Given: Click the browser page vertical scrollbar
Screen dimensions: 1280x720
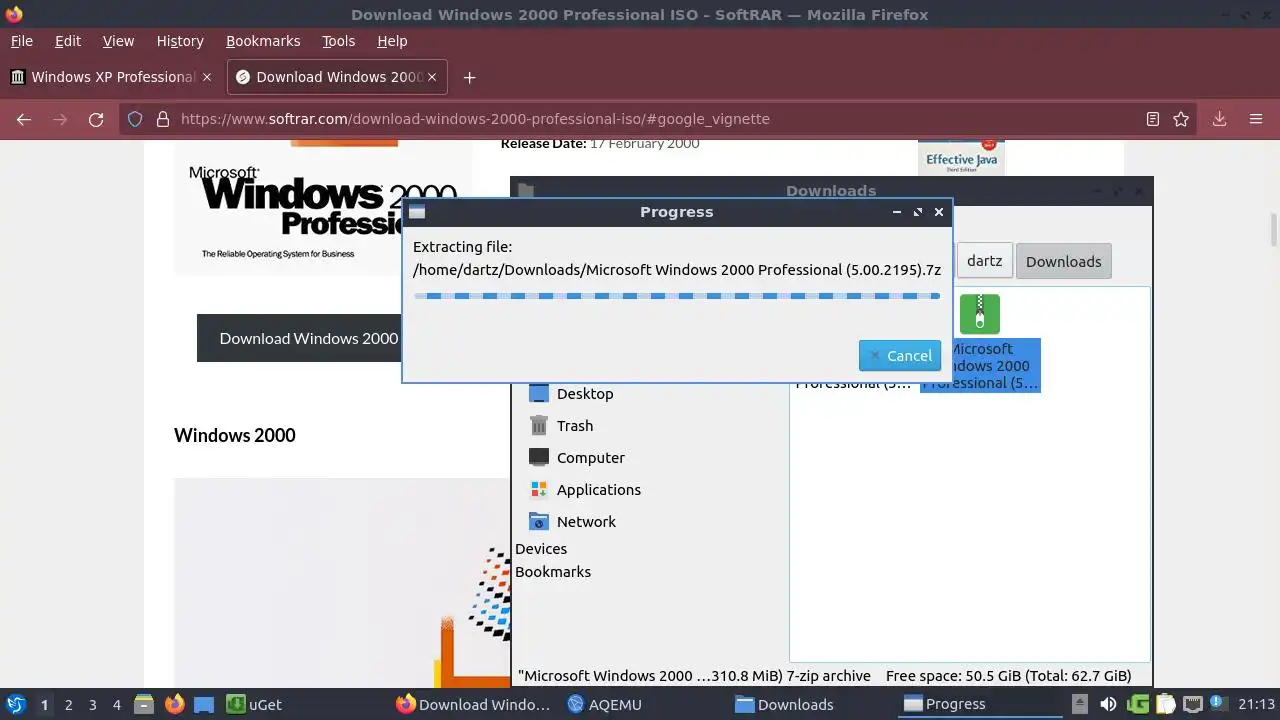Looking at the screenshot, I should tap(1273, 230).
